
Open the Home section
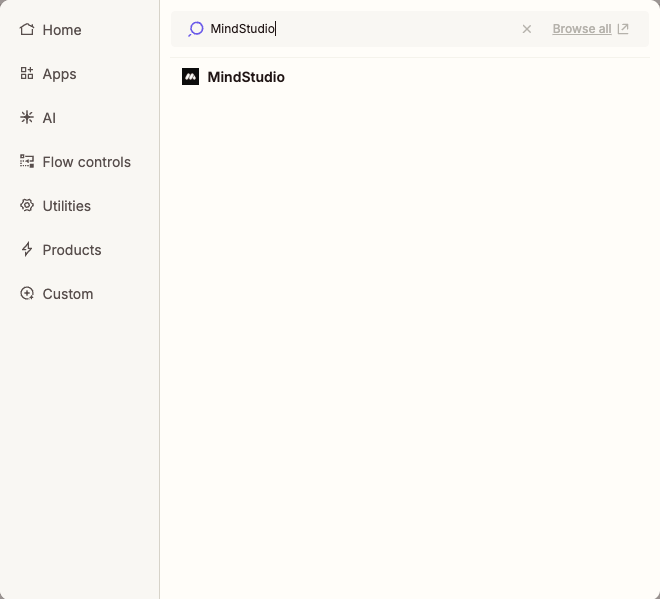51,30
